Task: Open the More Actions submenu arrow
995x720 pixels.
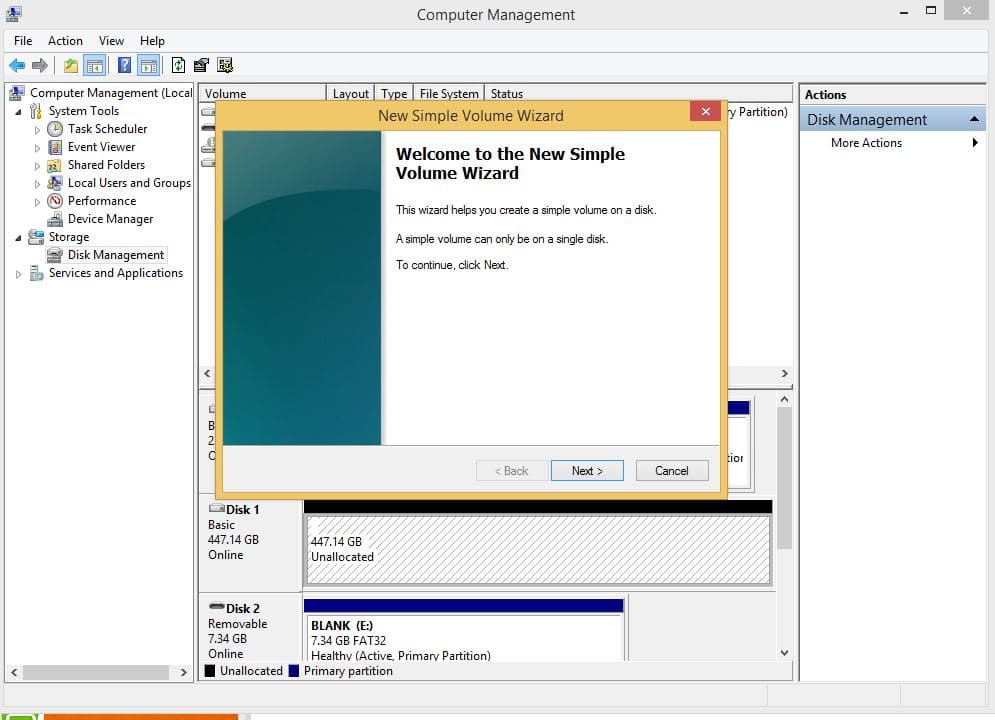Action: pos(975,143)
